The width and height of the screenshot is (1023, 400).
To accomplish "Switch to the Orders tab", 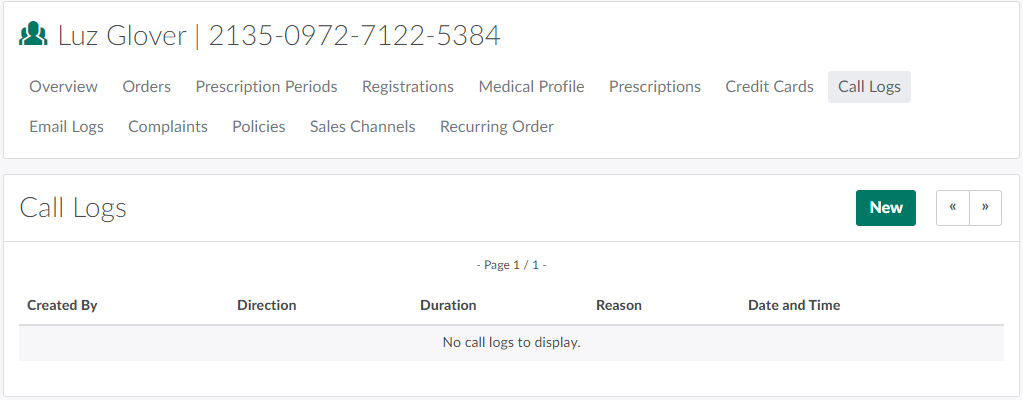I will (x=147, y=87).
